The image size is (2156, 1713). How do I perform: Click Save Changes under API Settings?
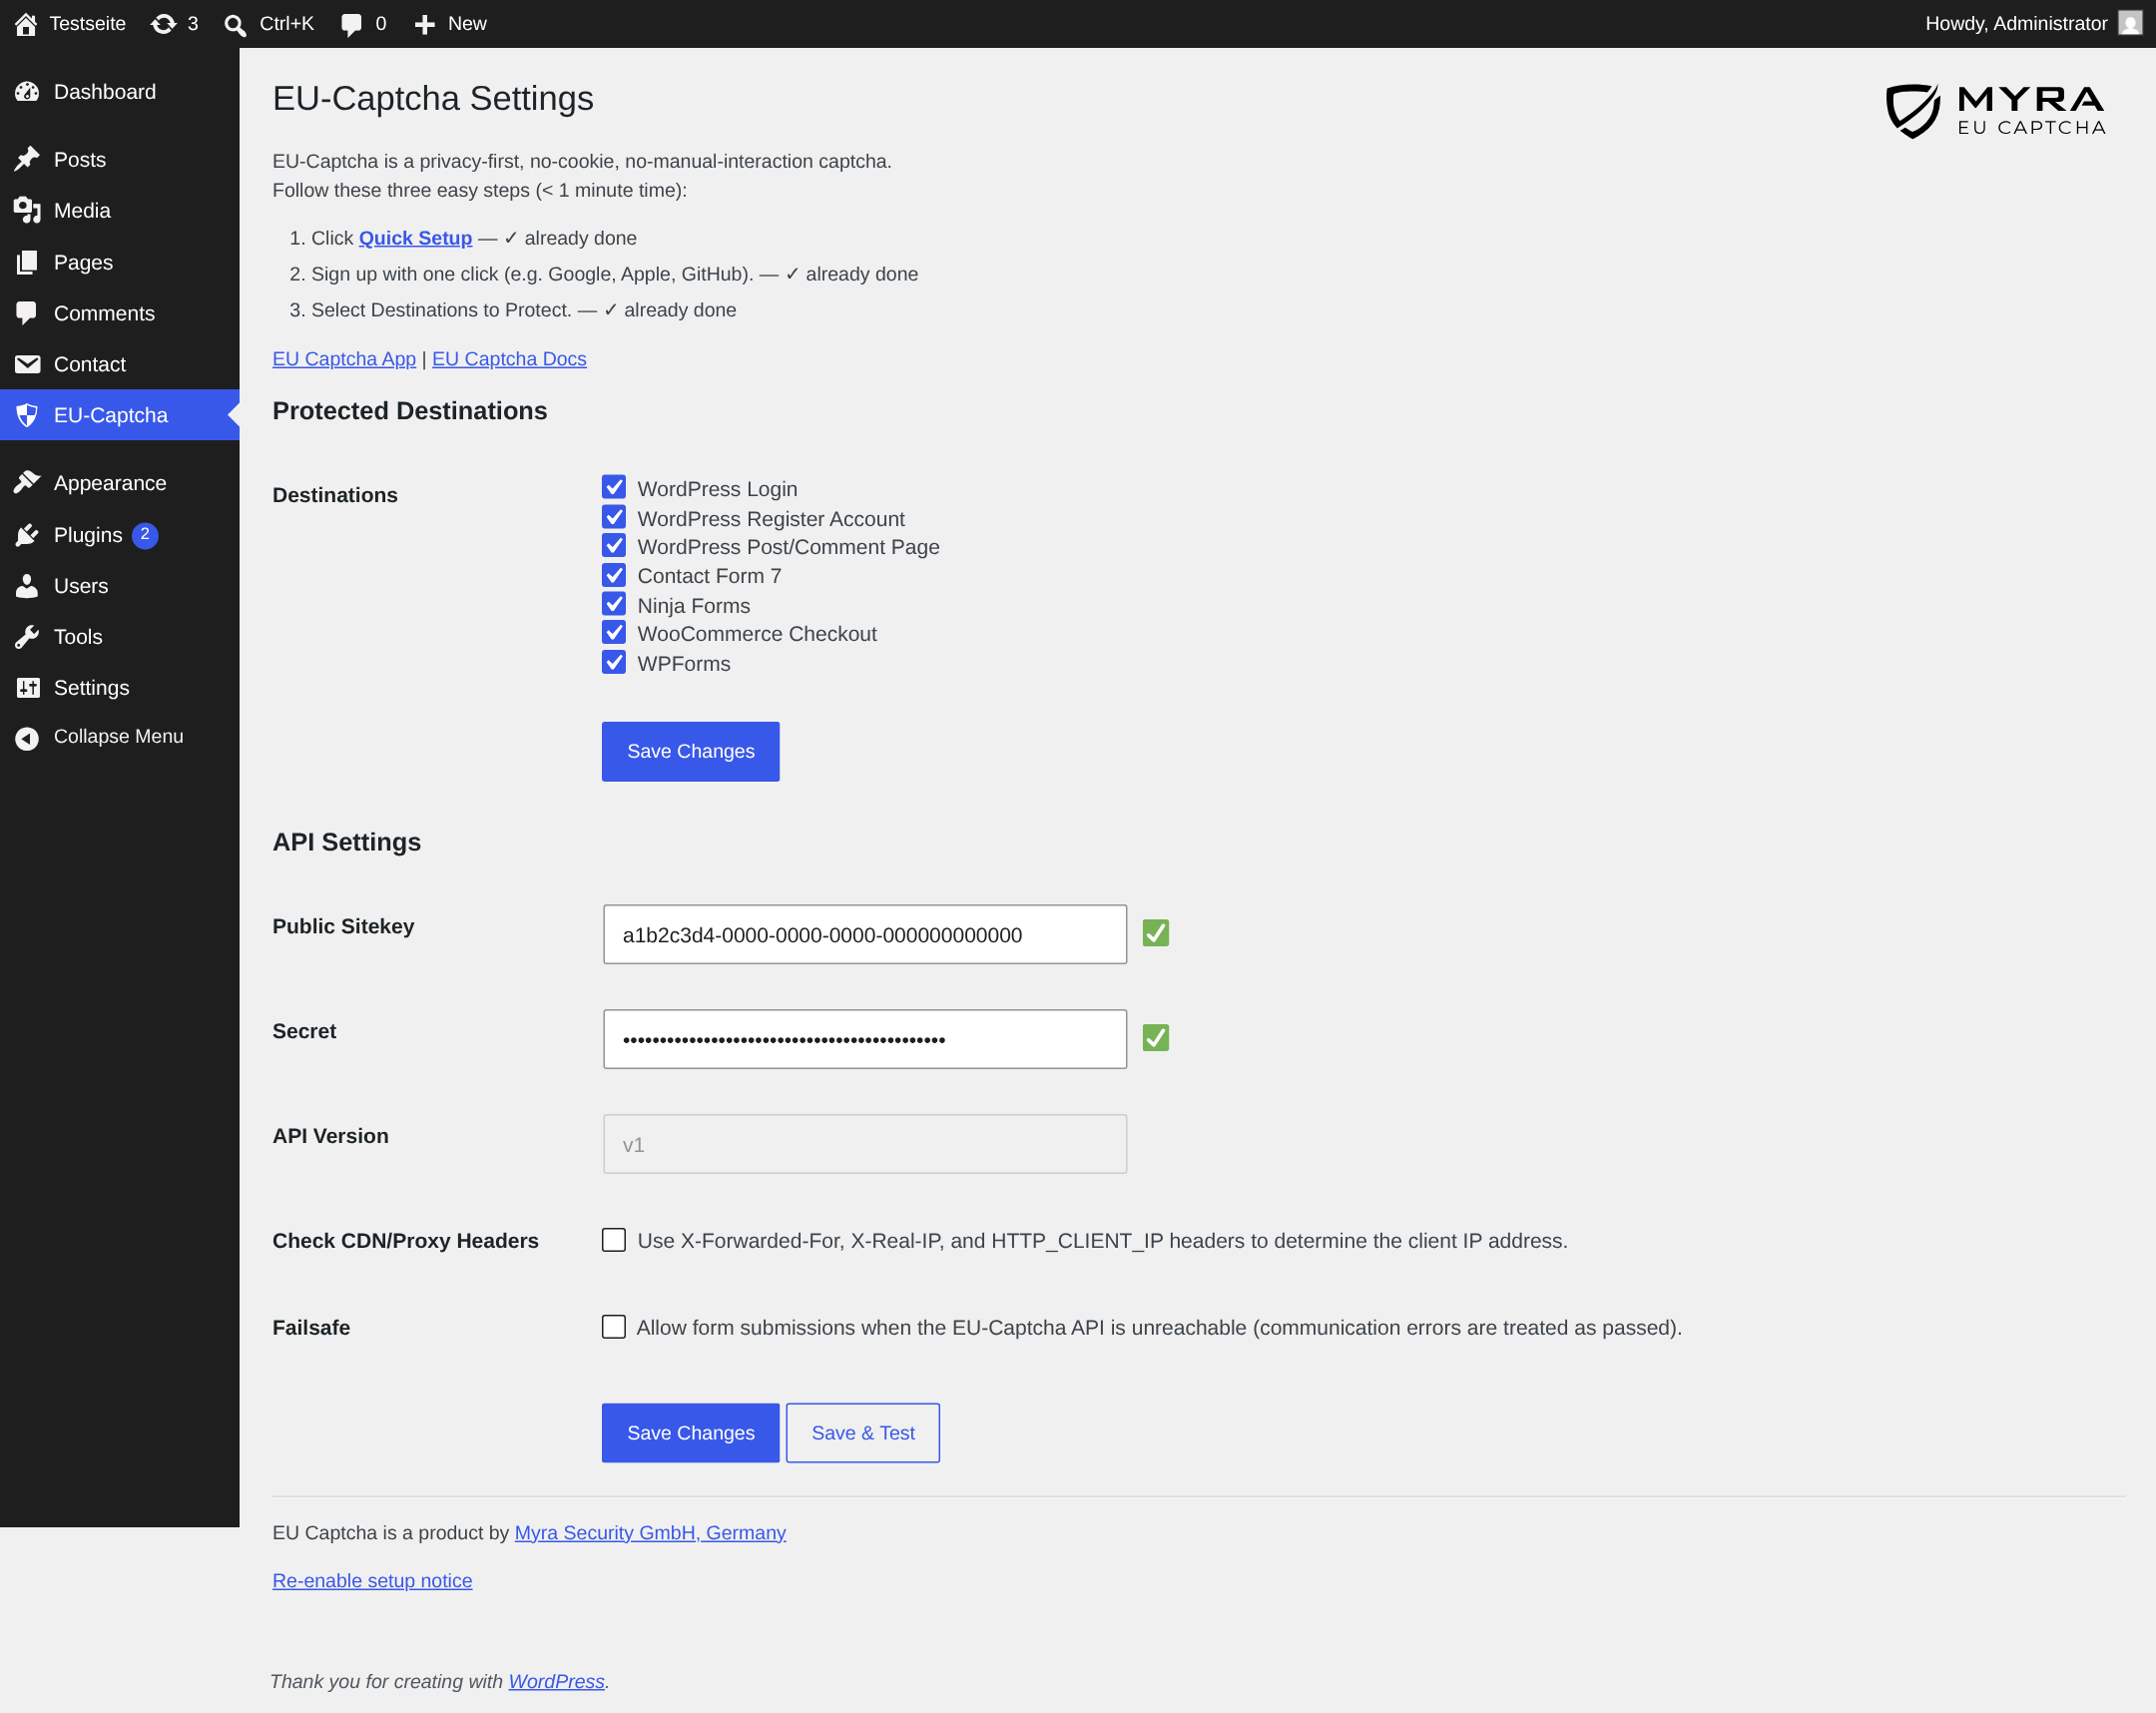(690, 1433)
